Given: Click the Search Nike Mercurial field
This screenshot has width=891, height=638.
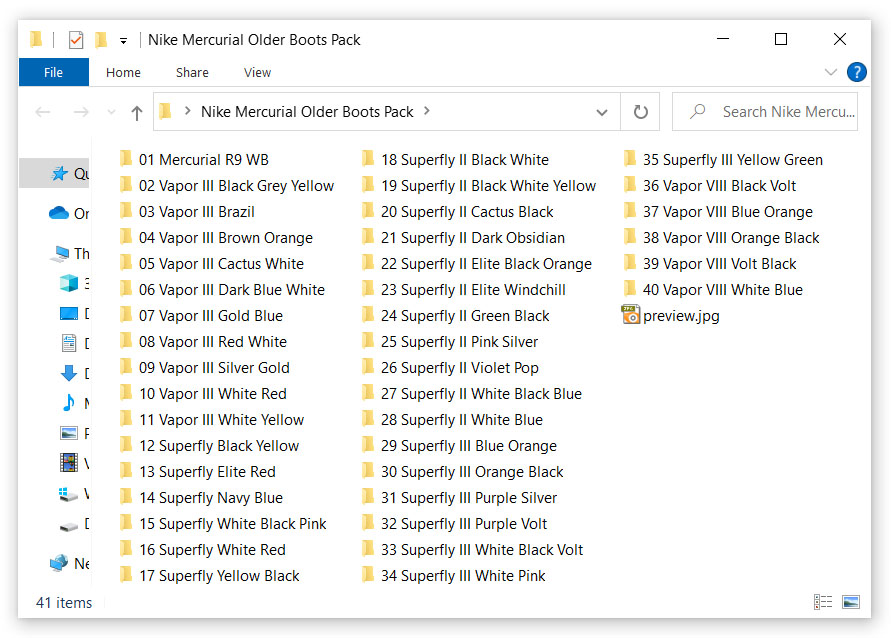Looking at the screenshot, I should pyautogui.click(x=765, y=112).
